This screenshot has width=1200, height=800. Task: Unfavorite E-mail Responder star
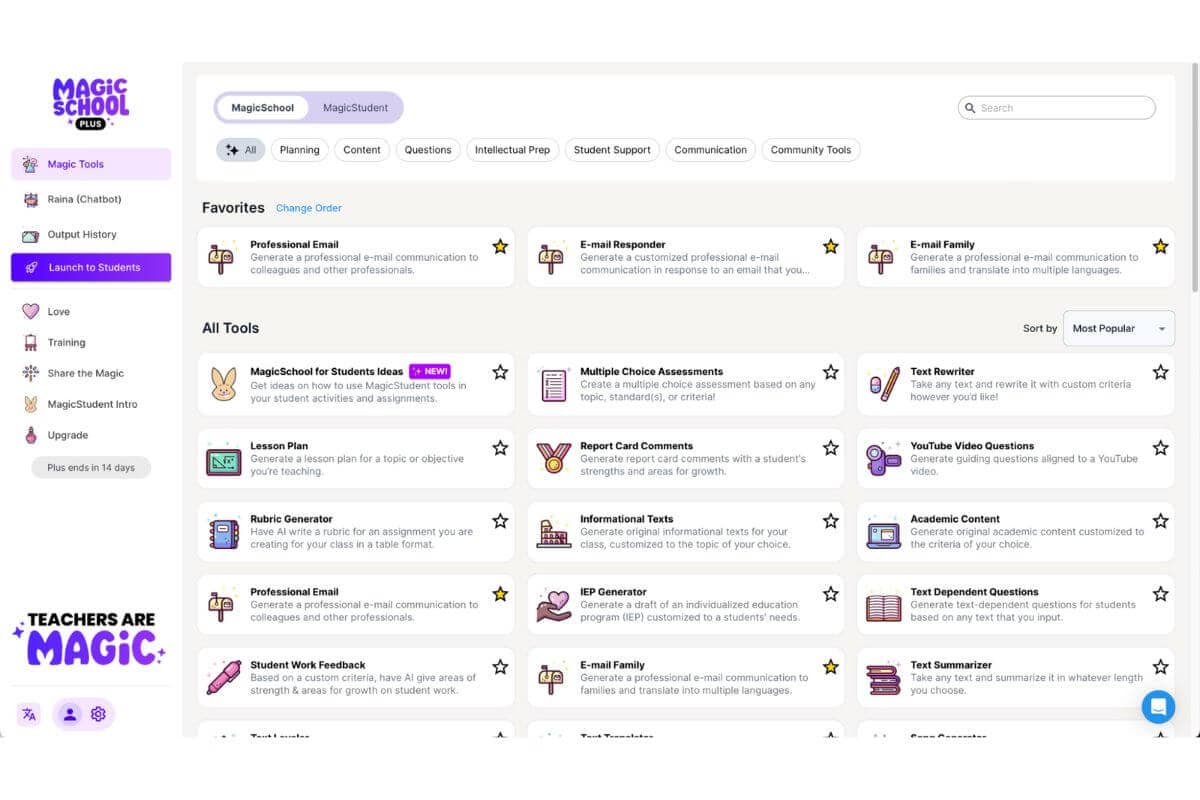point(830,246)
